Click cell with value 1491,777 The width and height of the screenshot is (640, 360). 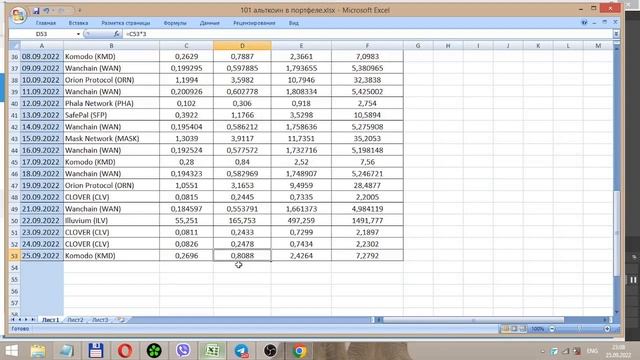(x=367, y=221)
